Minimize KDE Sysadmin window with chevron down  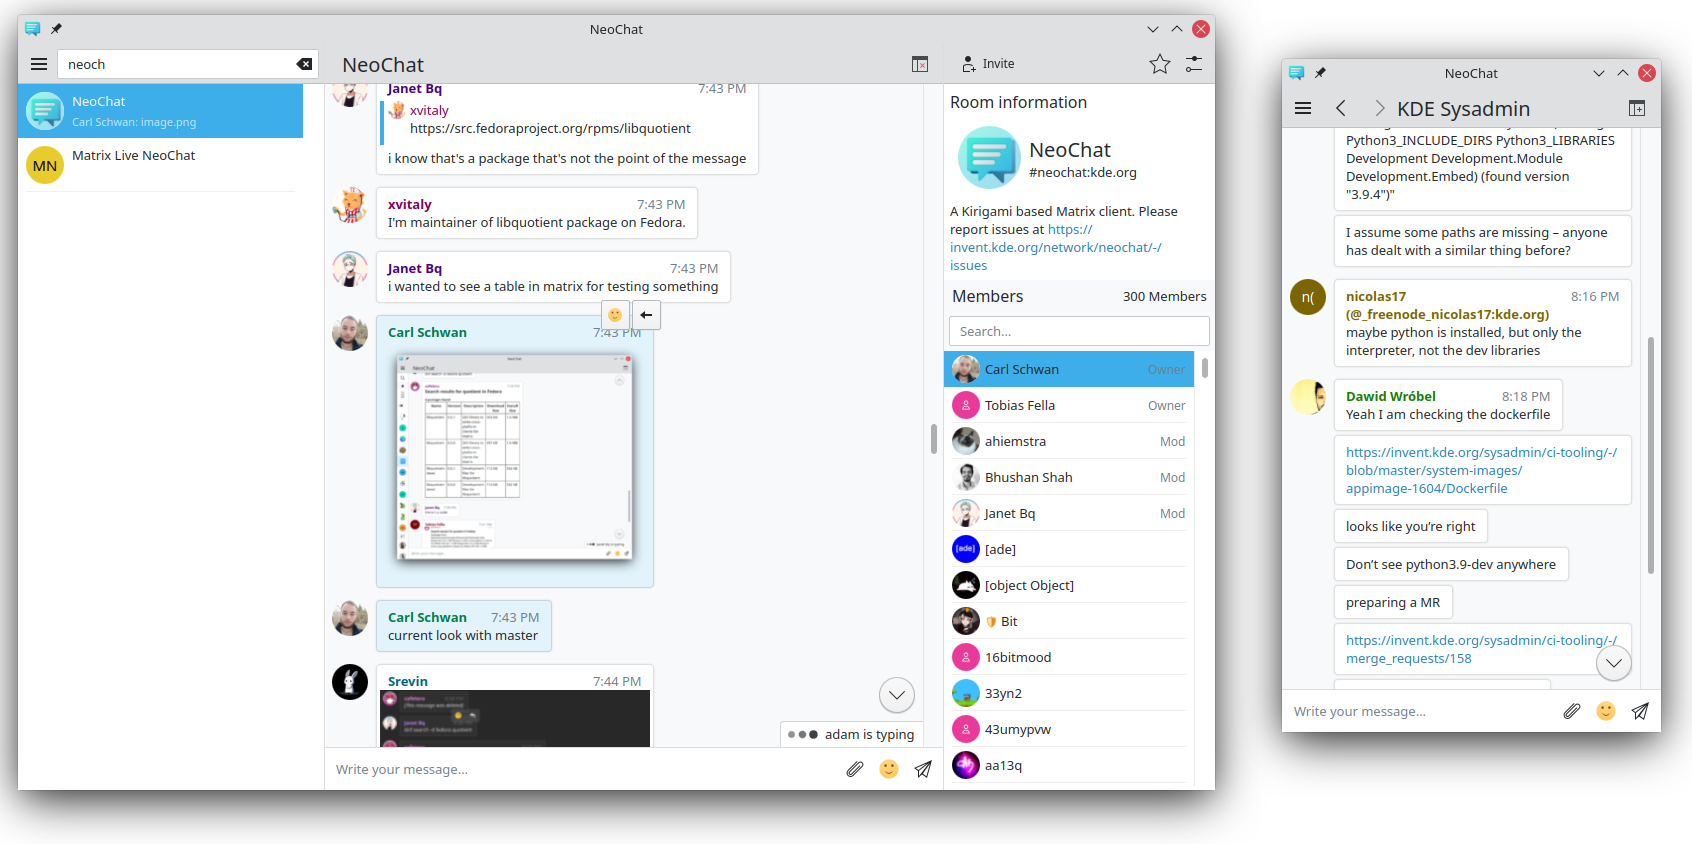(1599, 73)
